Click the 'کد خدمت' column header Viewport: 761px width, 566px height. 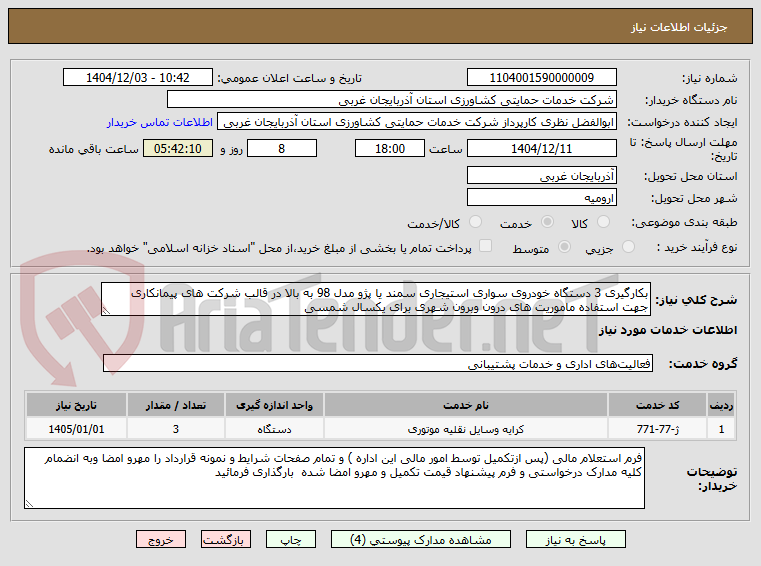[x=658, y=405]
